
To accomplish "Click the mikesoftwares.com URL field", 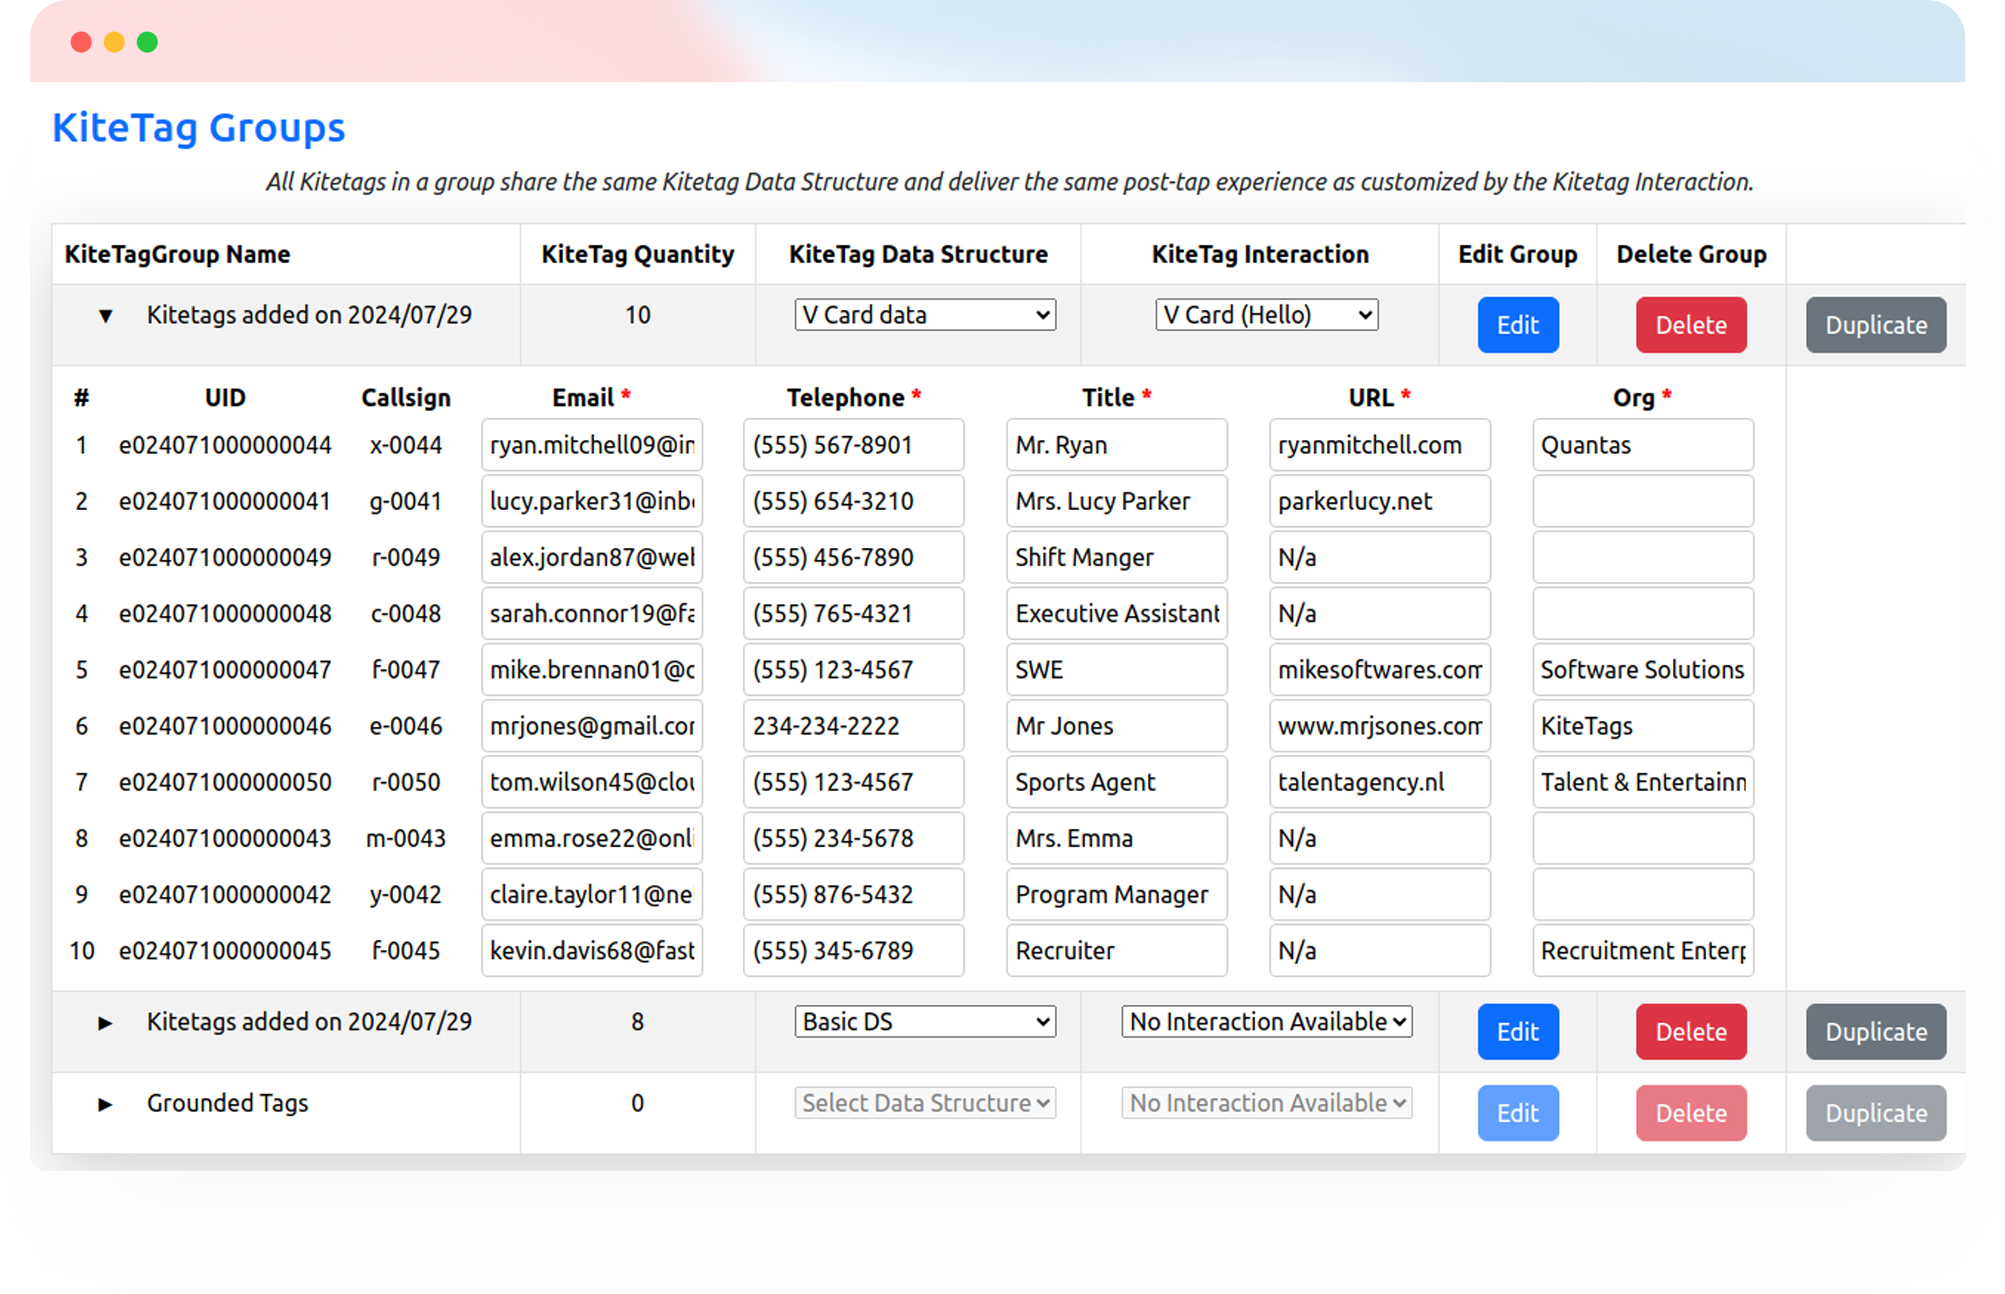I will 1379,670.
